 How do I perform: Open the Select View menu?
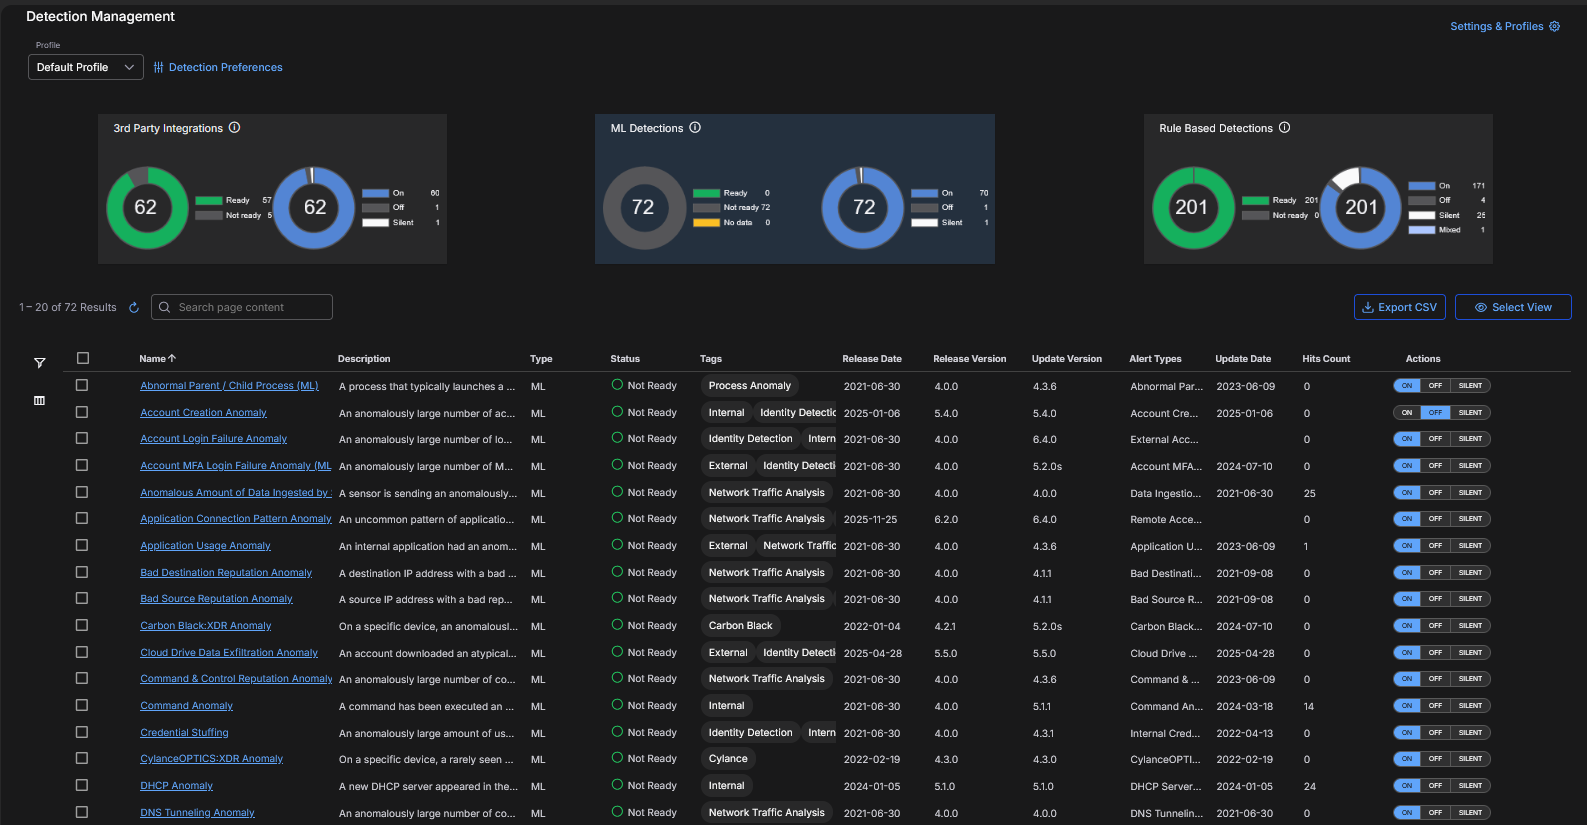click(1513, 308)
